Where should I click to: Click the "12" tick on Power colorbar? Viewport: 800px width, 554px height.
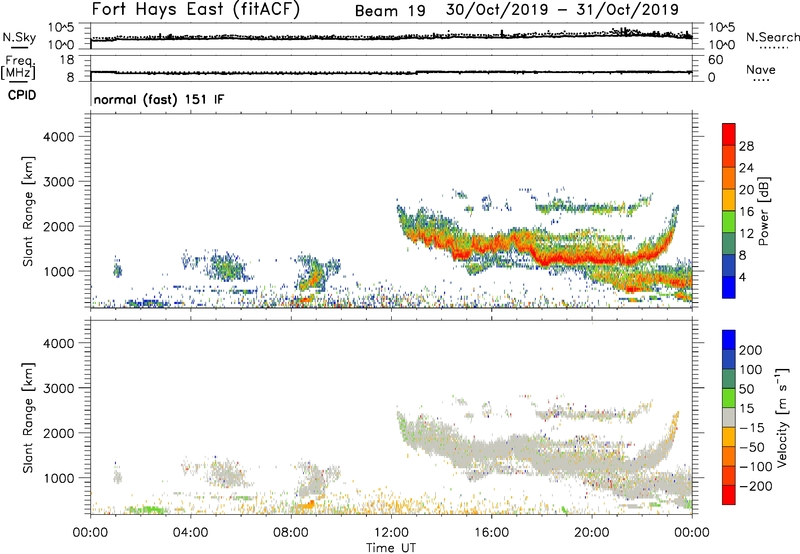click(746, 234)
